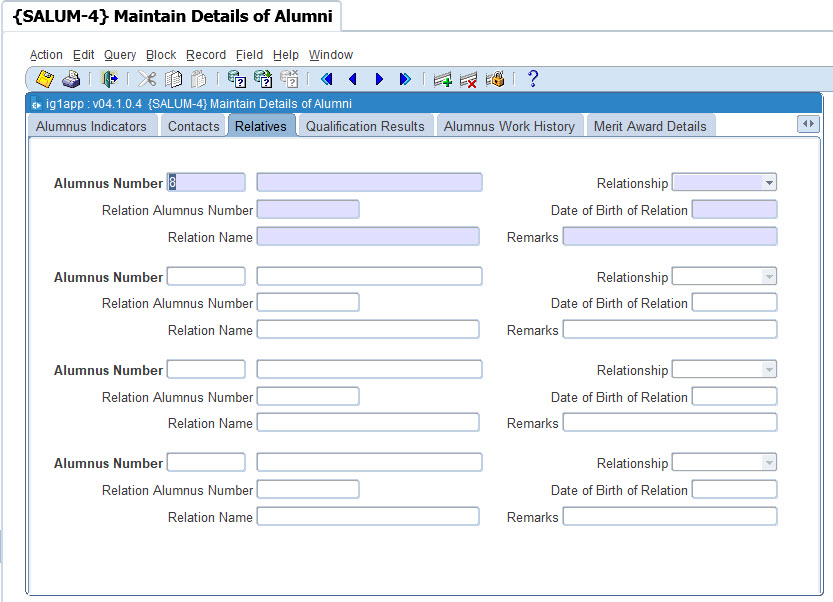Click the Help question mark icon
833x602 pixels.
point(533,79)
